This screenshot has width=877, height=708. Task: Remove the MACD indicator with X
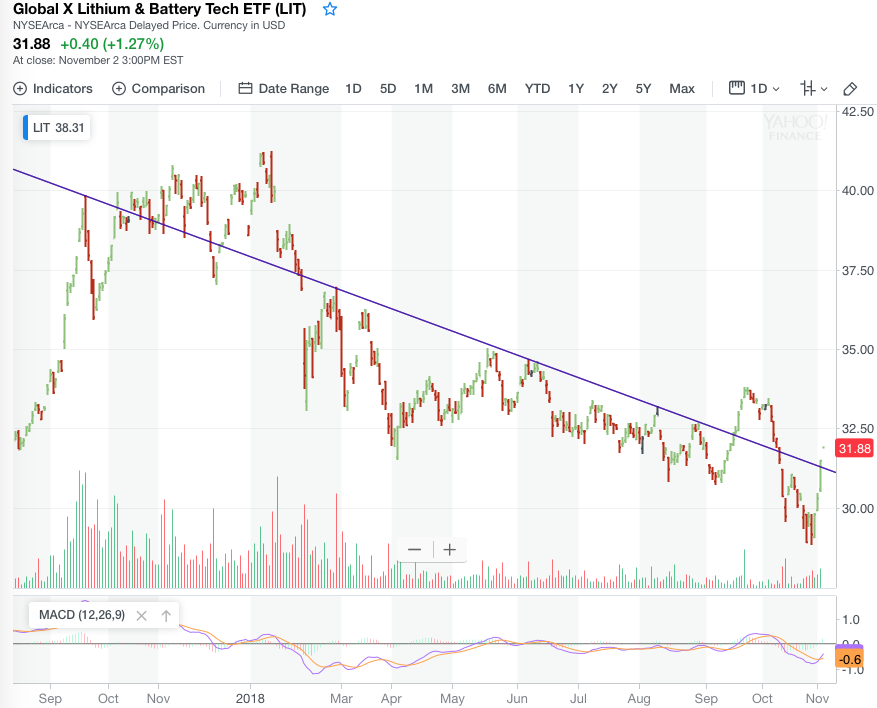(142, 616)
